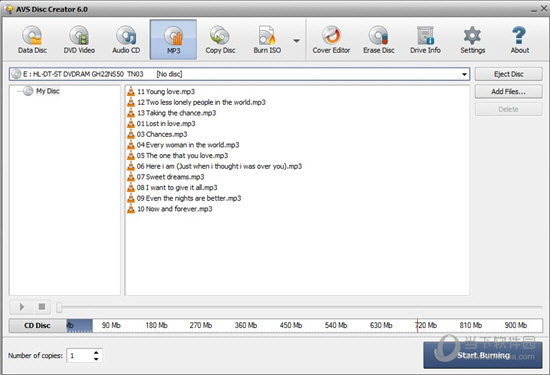
Task: Select 12 Two less lonely people in the world.mp3
Action: point(201,102)
